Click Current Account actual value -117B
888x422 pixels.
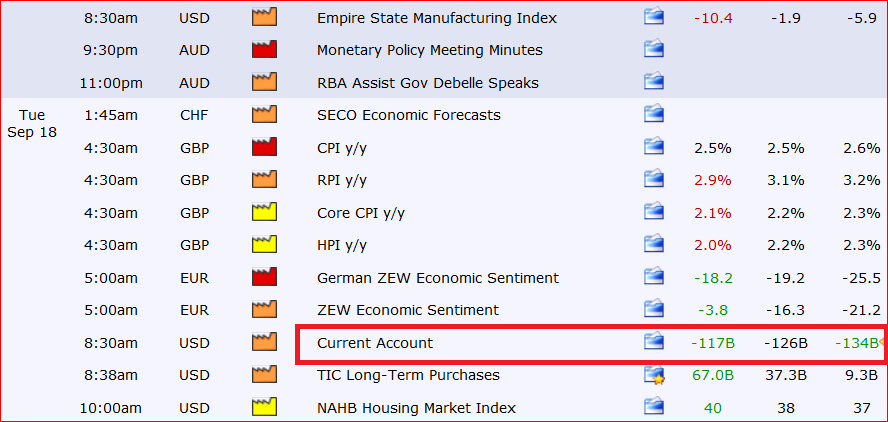(x=713, y=343)
